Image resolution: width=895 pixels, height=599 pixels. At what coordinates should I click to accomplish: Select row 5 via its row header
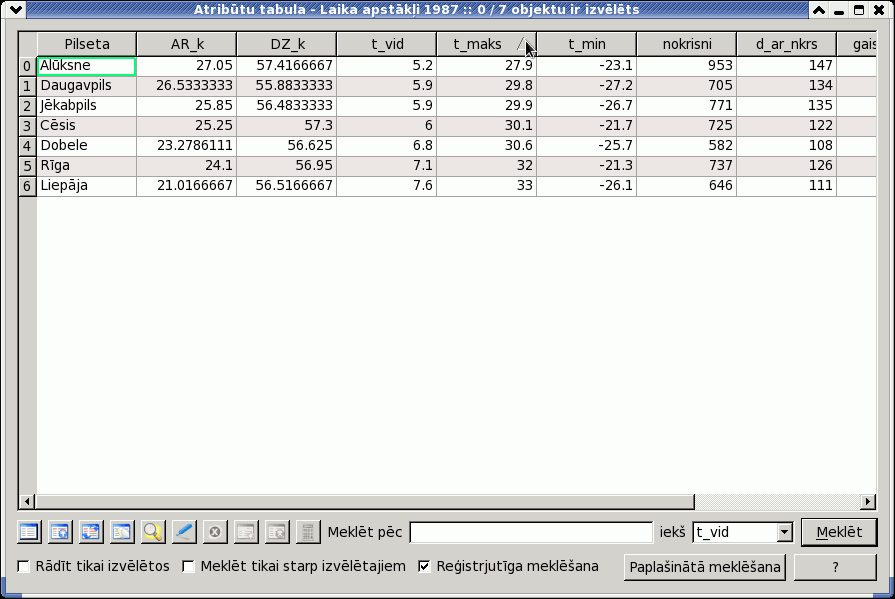tap(27, 166)
